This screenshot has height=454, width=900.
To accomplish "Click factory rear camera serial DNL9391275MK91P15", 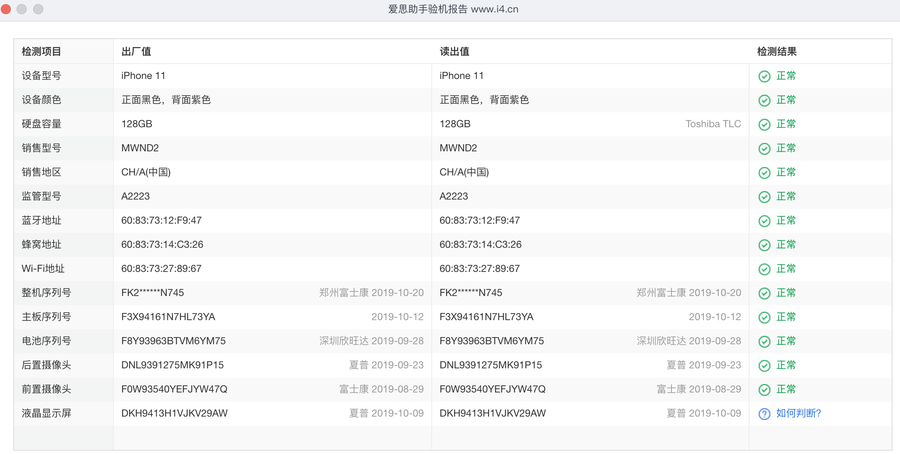I will [x=173, y=365].
